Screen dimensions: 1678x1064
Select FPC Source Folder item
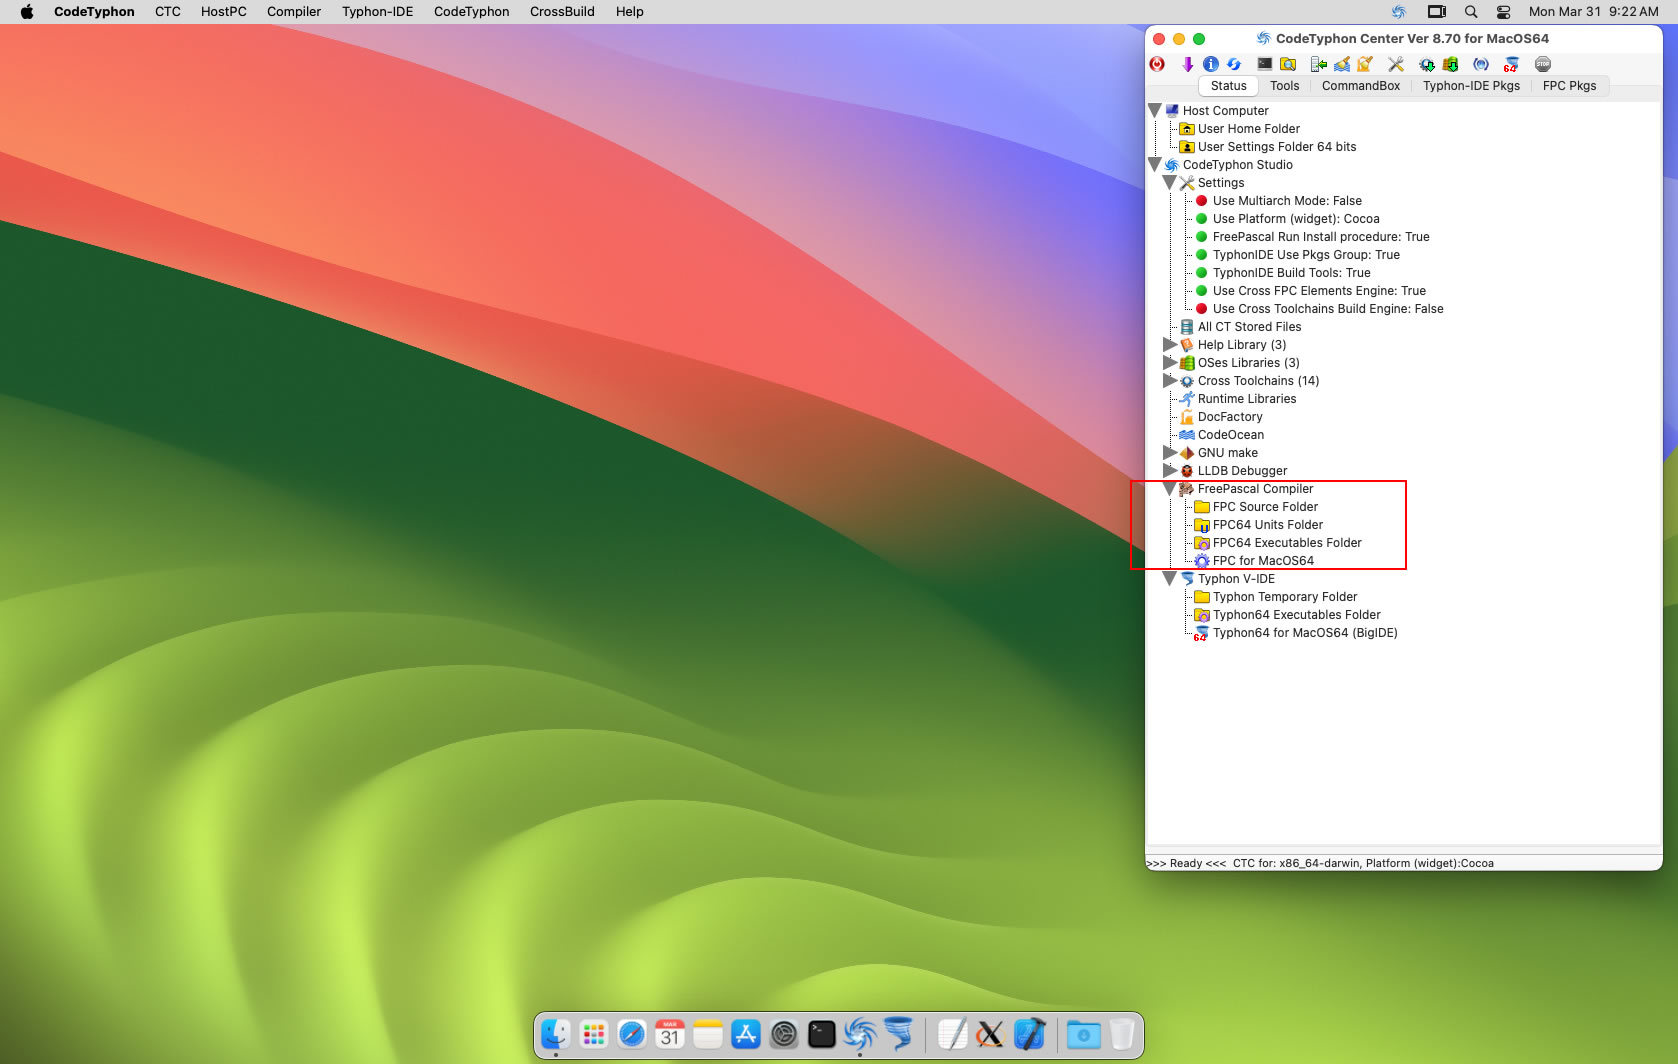click(1265, 507)
